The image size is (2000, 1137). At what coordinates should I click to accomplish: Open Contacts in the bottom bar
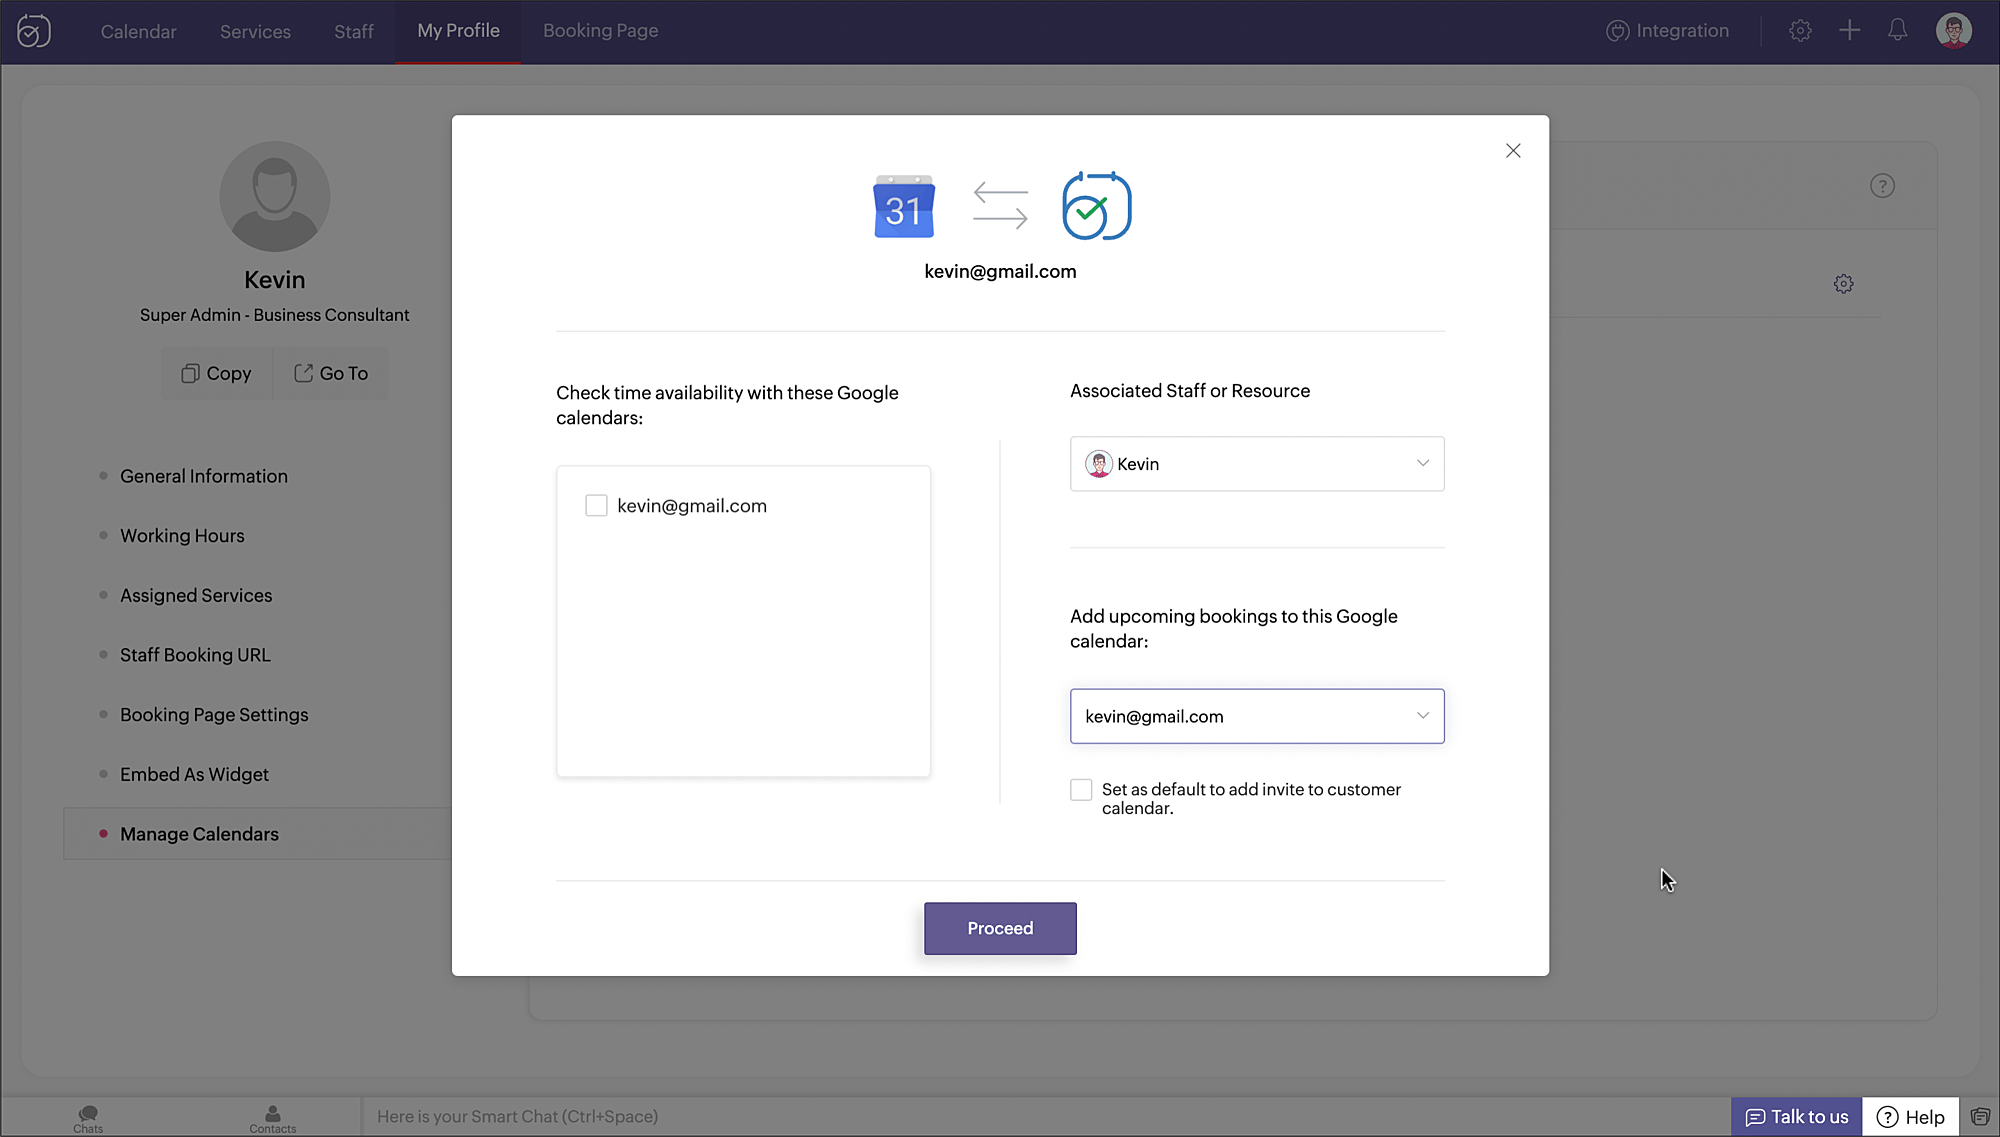pos(272,1119)
